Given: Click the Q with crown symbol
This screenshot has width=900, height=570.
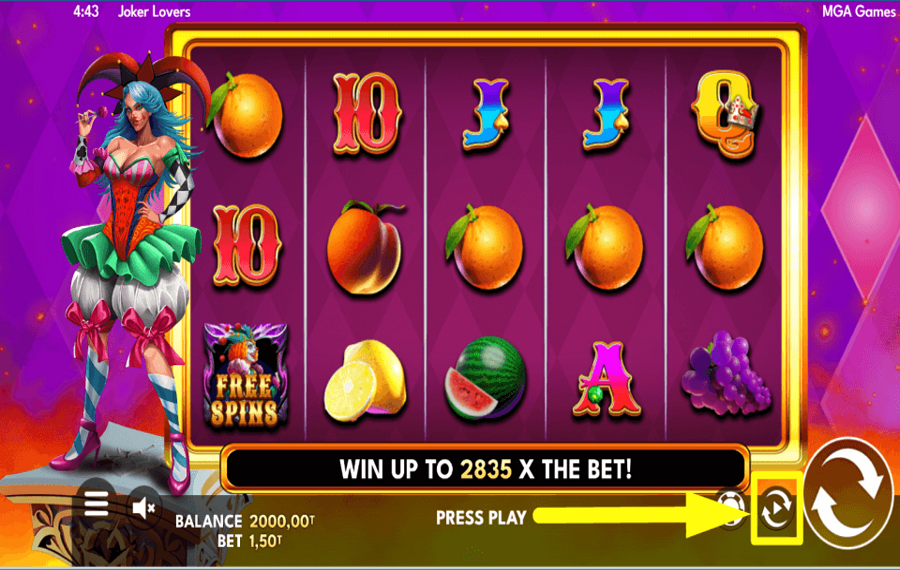Looking at the screenshot, I should (x=726, y=115).
